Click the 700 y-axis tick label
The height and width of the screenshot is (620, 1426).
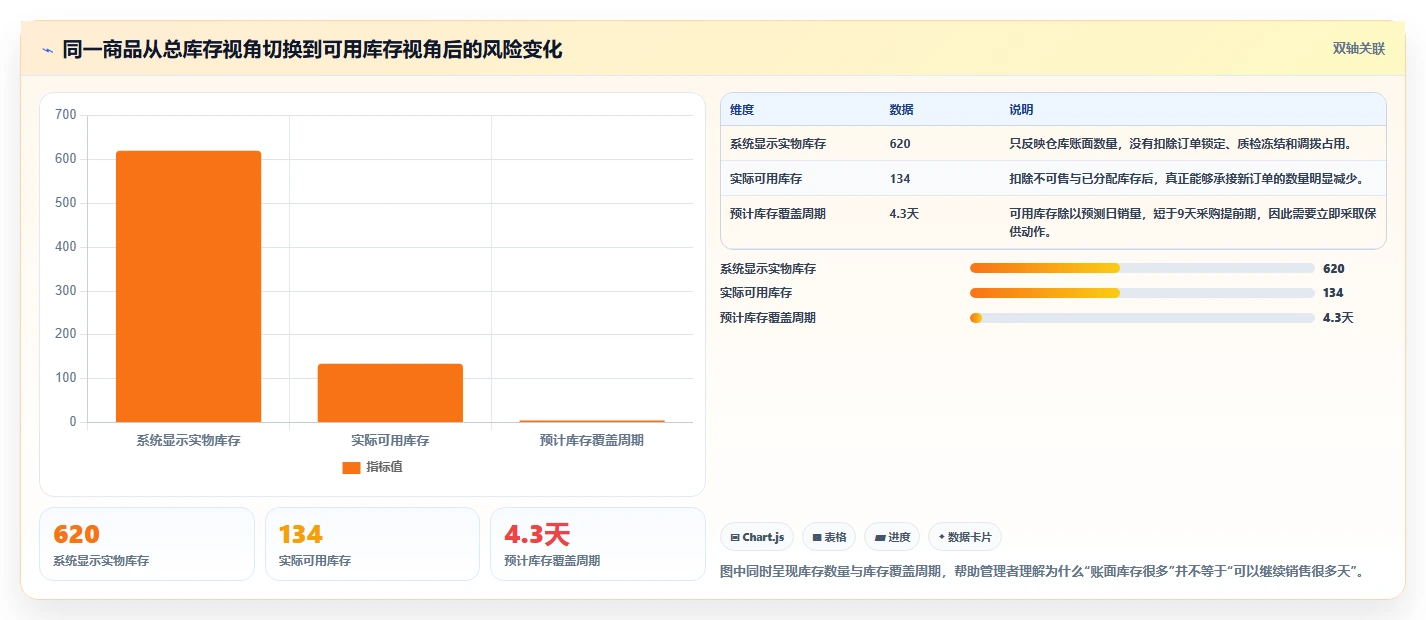coord(66,115)
